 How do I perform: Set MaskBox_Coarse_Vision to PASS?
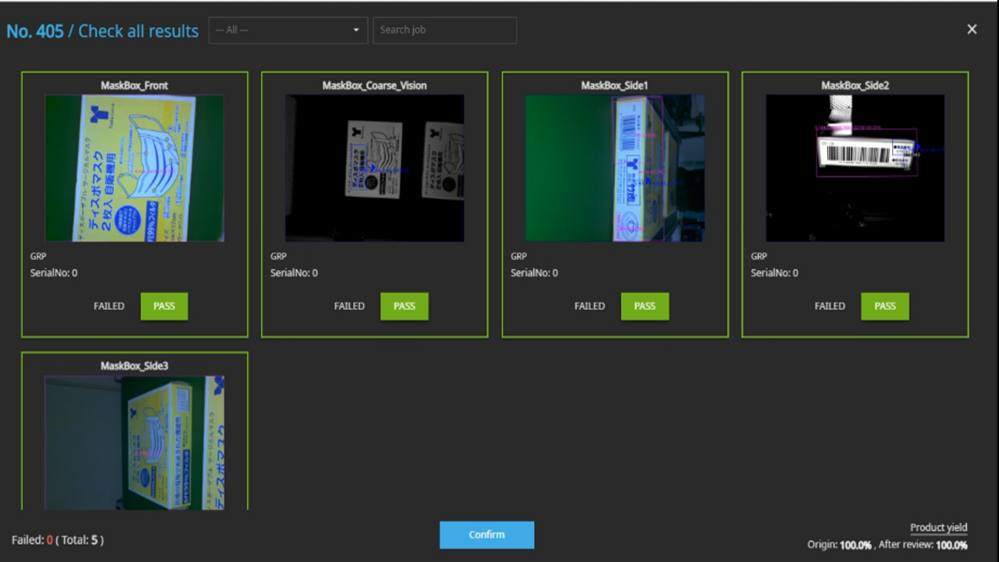coord(404,306)
